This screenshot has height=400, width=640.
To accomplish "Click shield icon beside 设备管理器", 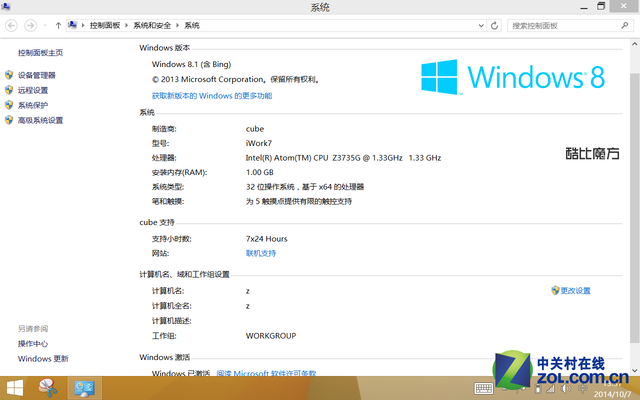I will point(9,75).
